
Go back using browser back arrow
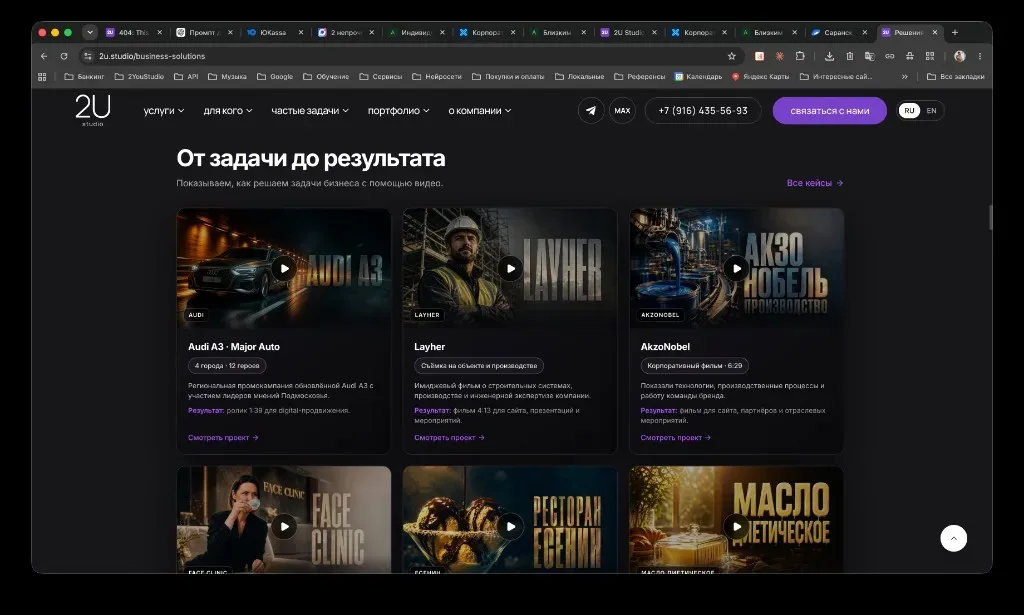tap(44, 56)
